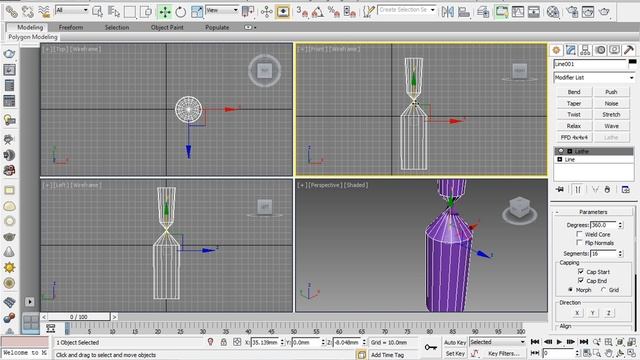This screenshot has height=360, width=640.
Task: Set lathe Direction to Y axis
Action: (x=593, y=313)
